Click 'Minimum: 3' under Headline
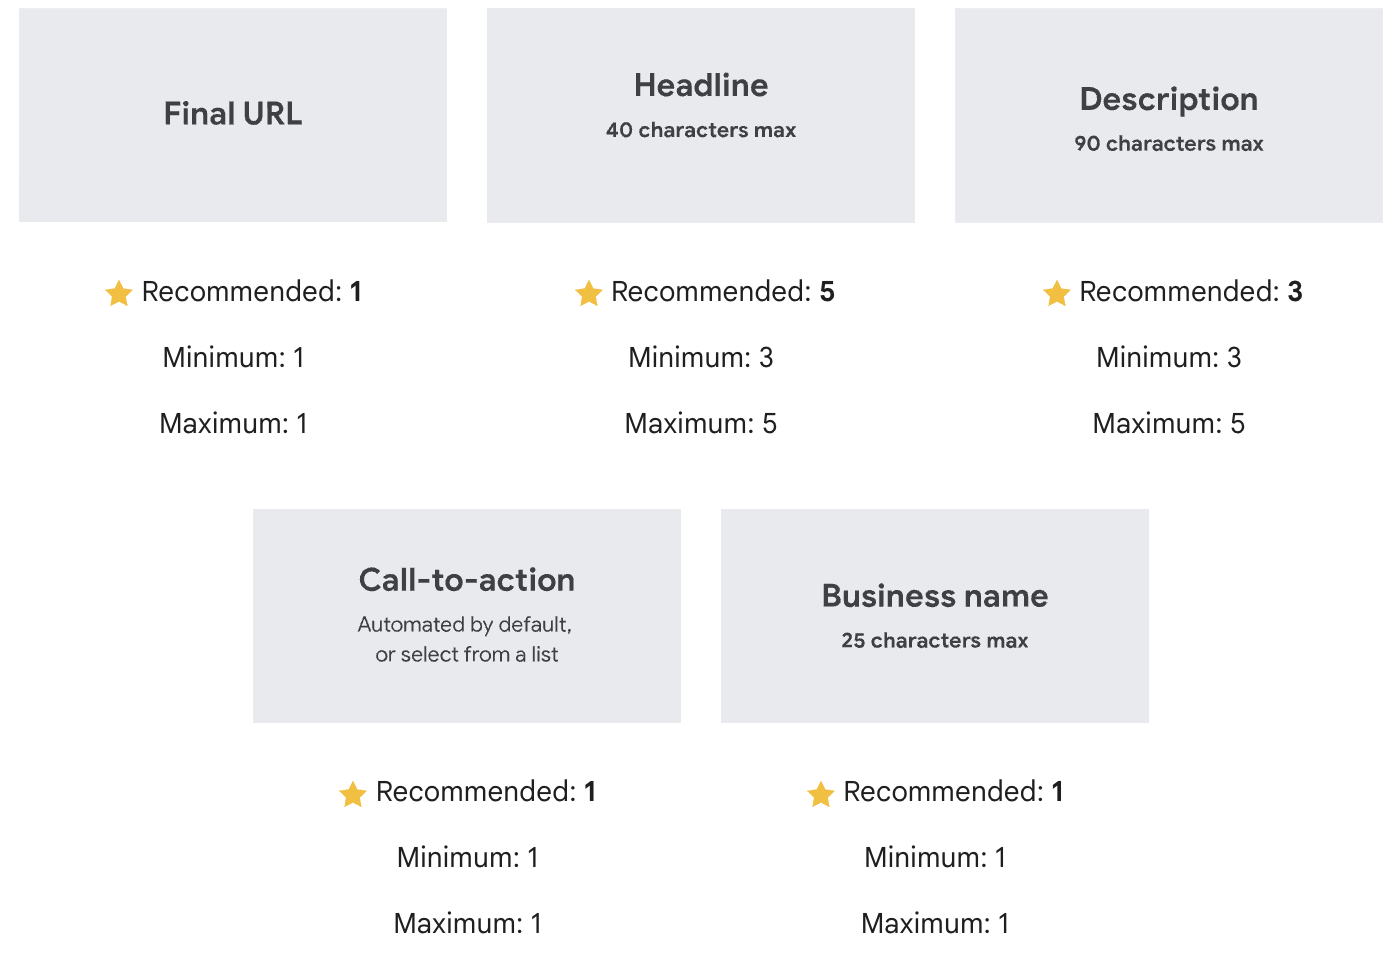The width and height of the screenshot is (1396, 960). (701, 358)
